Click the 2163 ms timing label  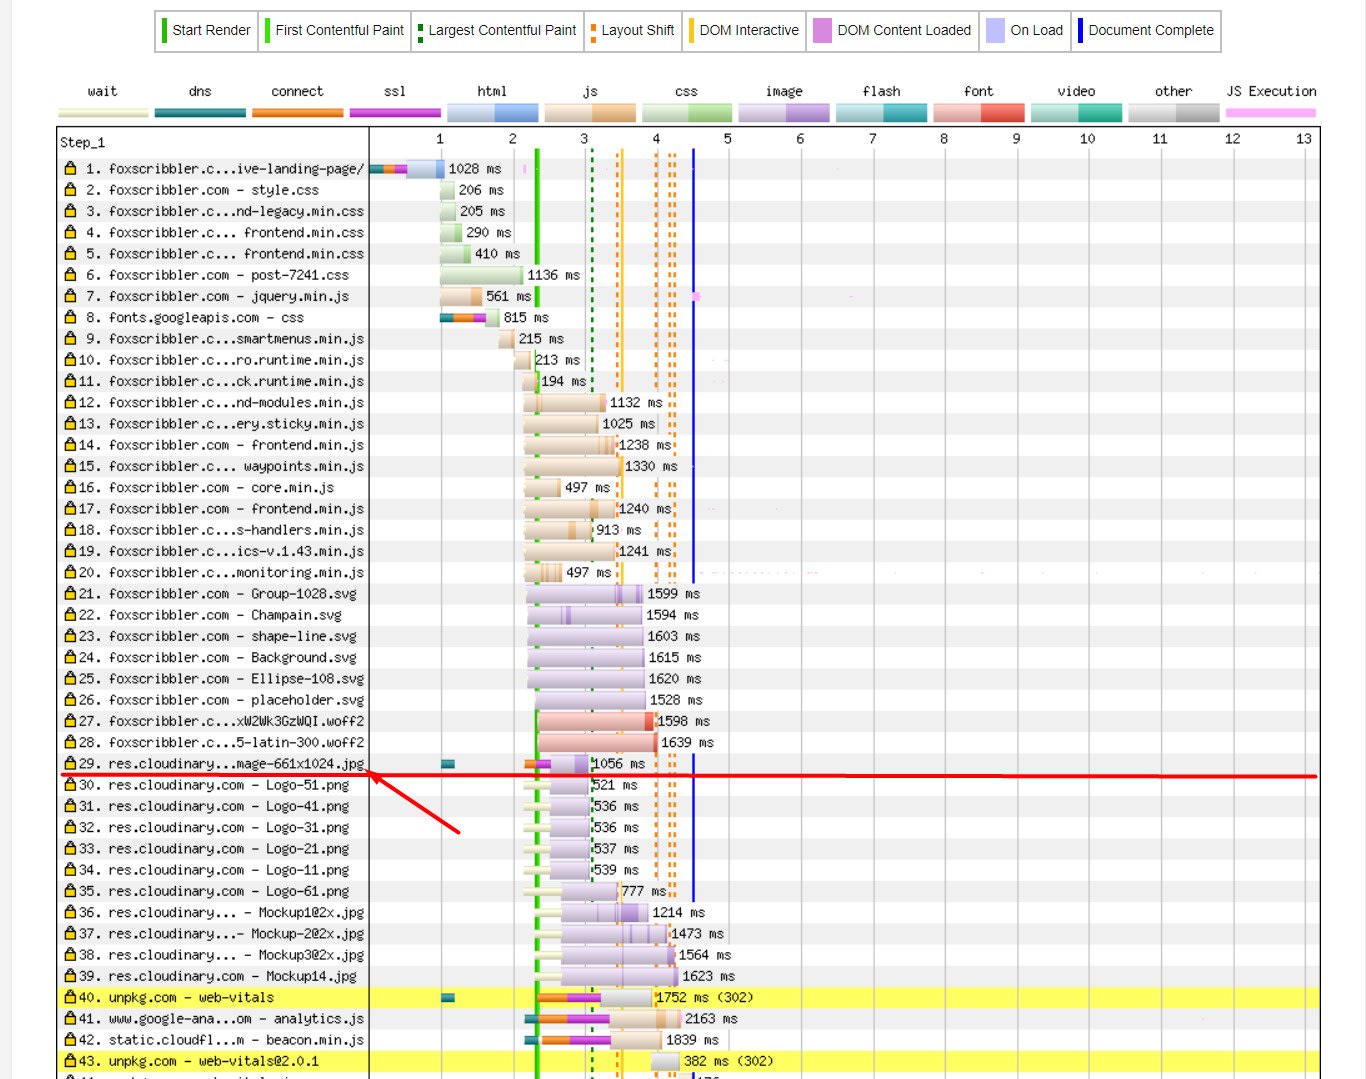point(711,1018)
